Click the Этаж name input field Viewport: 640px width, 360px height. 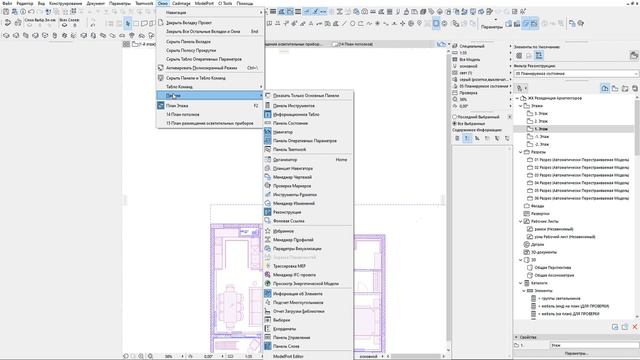pyautogui.click(x=594, y=345)
